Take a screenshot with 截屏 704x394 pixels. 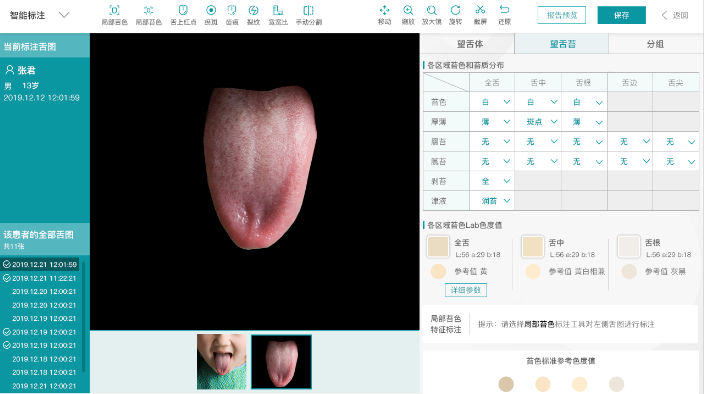coord(480,15)
